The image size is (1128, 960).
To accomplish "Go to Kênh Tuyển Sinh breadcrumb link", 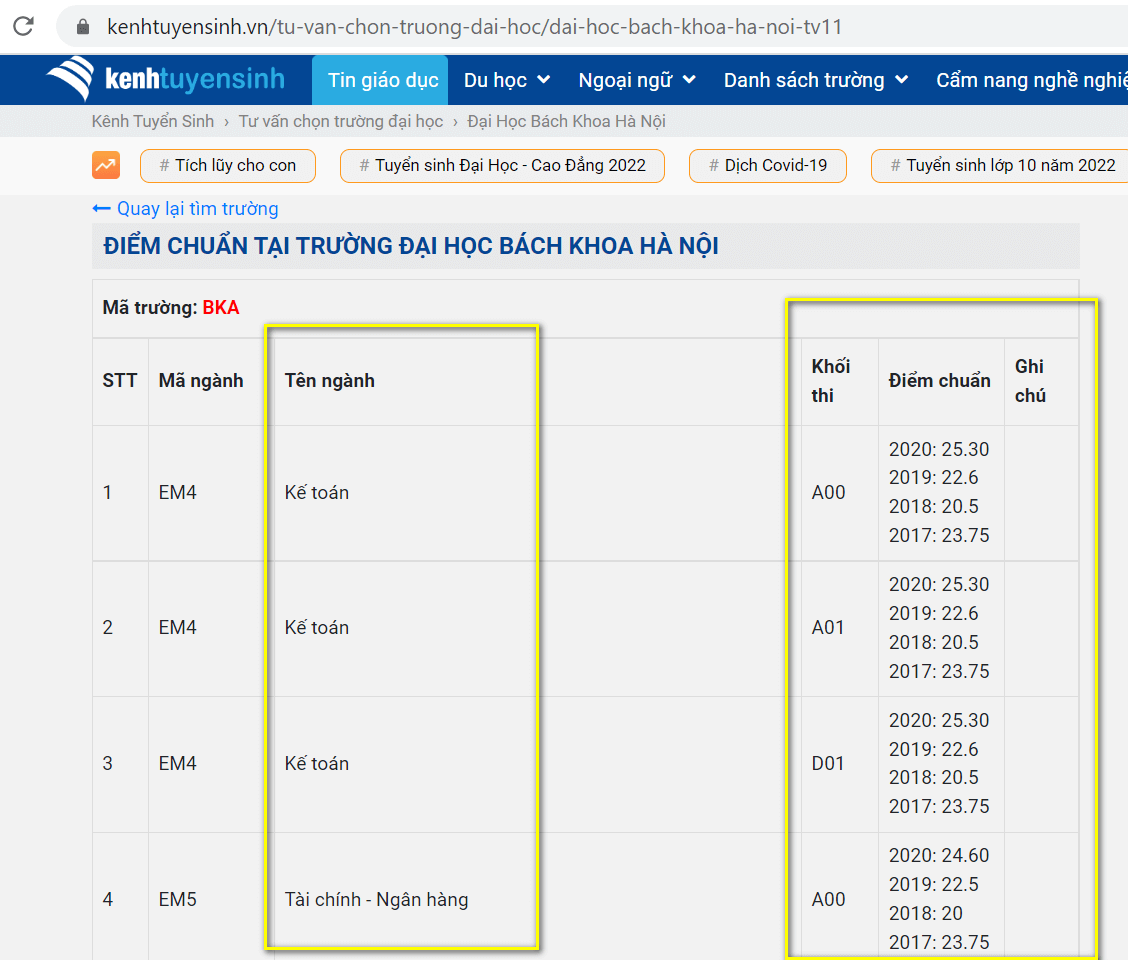I will click(153, 121).
